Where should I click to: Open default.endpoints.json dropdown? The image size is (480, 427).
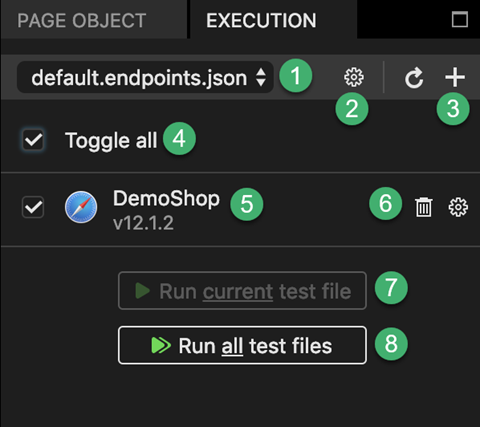click(x=145, y=77)
